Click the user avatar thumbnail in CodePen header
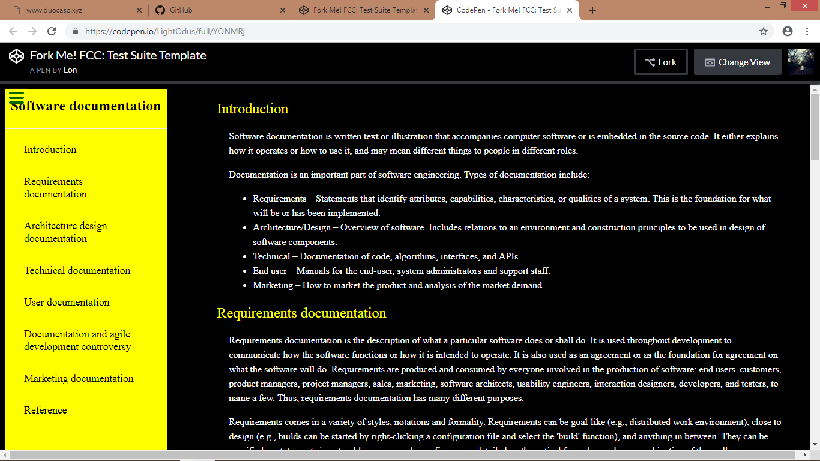820x461 pixels. pos(800,62)
